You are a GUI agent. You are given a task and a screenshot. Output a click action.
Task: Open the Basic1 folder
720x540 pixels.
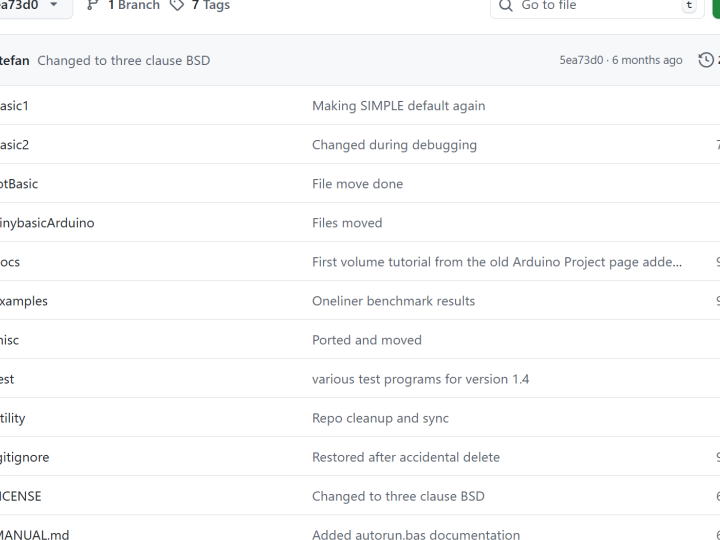(x=14, y=106)
